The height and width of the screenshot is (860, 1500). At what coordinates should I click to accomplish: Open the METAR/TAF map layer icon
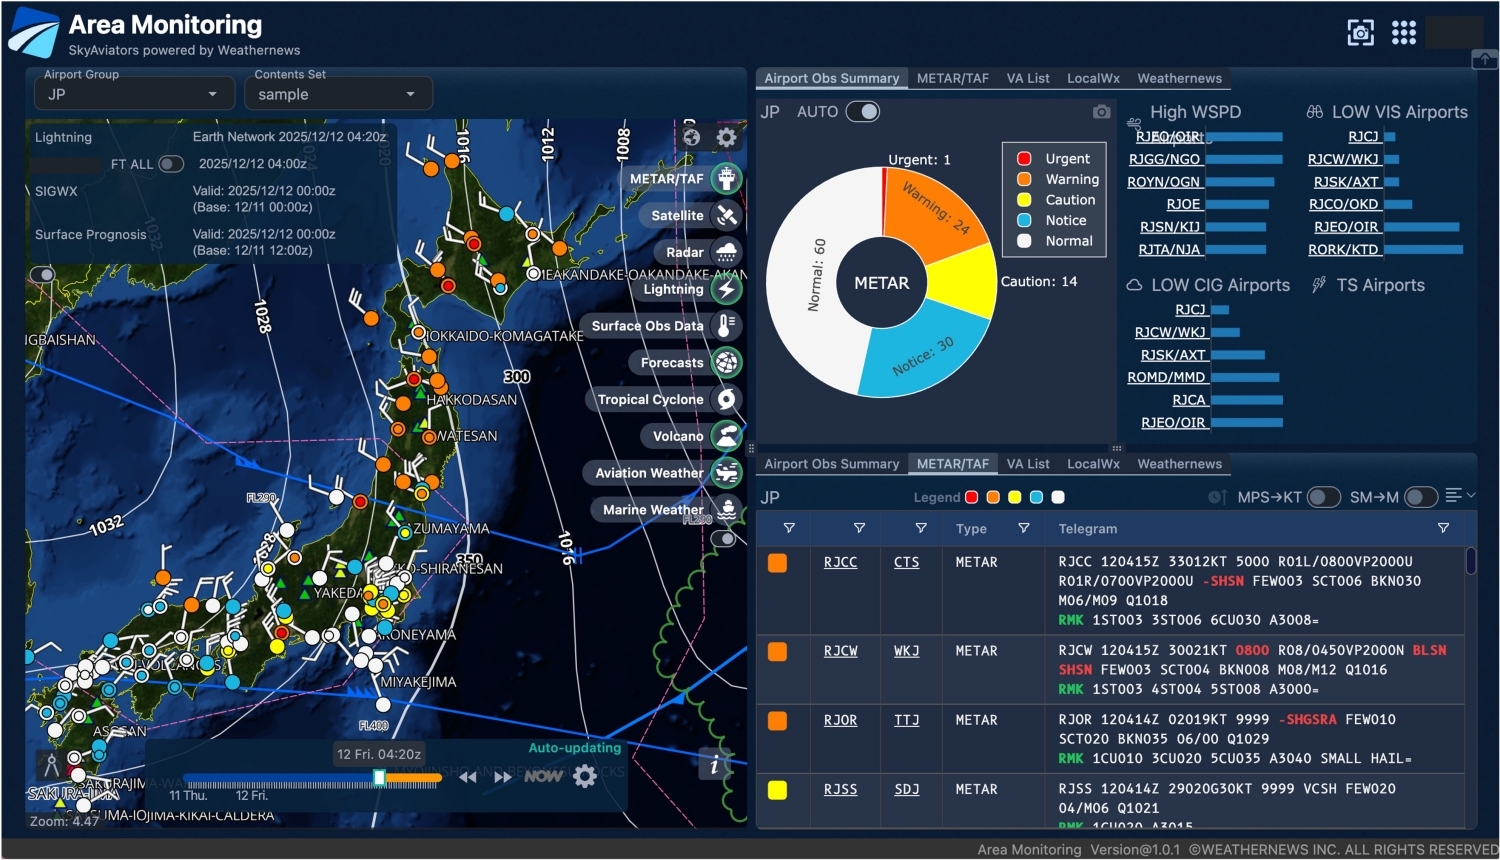coord(726,179)
